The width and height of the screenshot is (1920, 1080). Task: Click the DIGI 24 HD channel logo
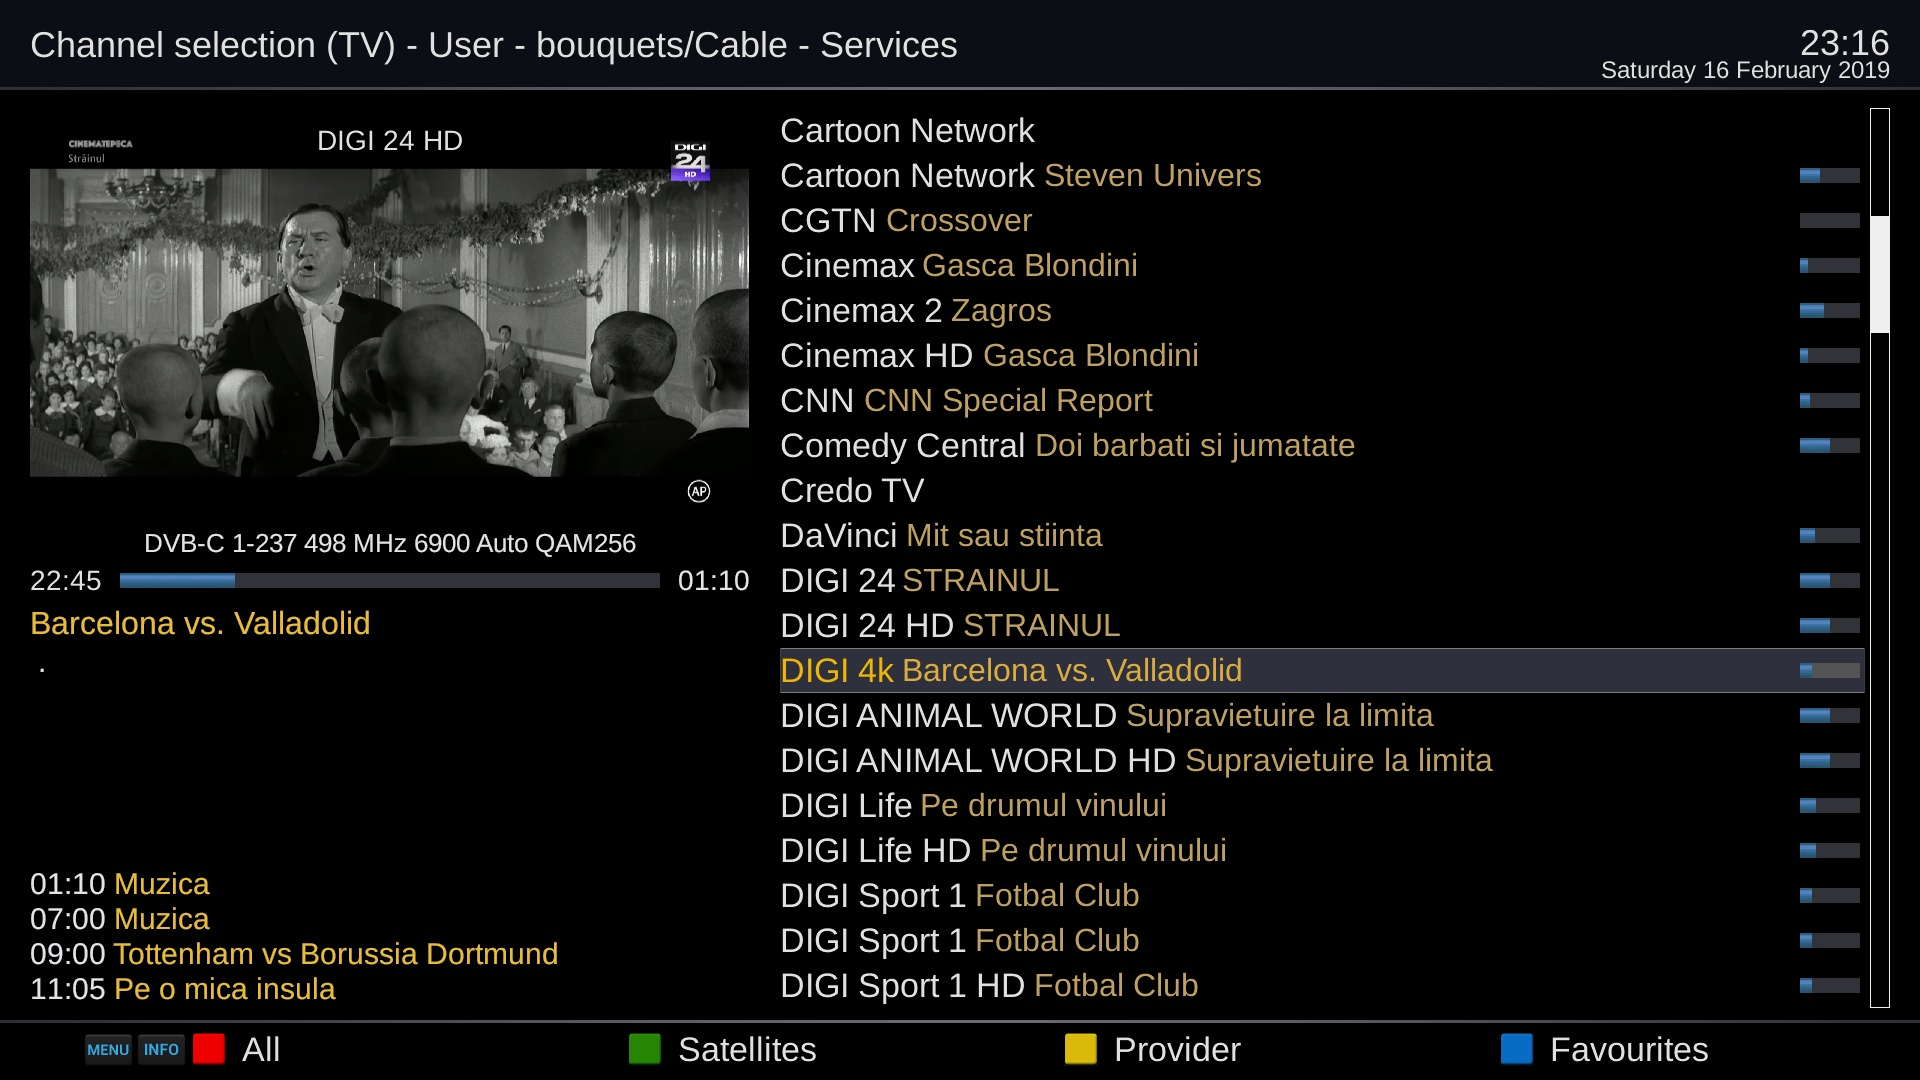coord(690,161)
